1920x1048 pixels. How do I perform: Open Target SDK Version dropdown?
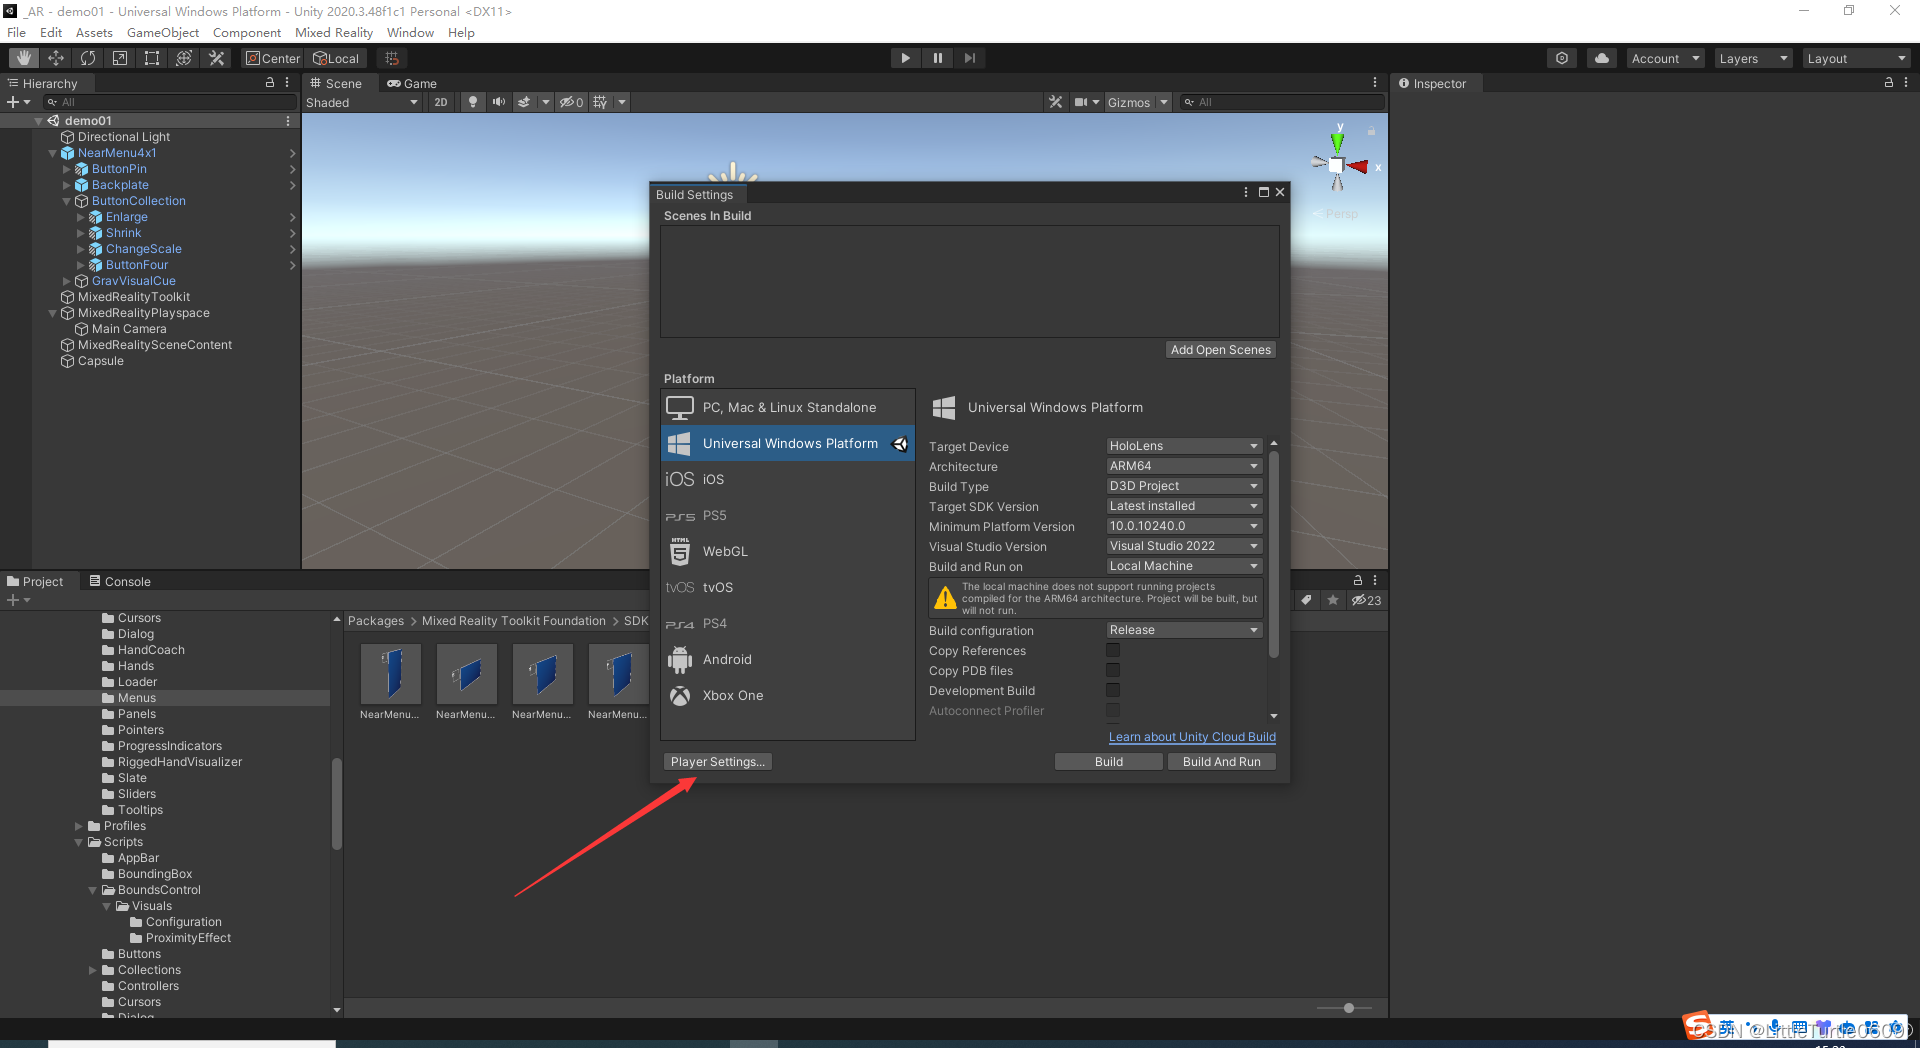[1184, 506]
